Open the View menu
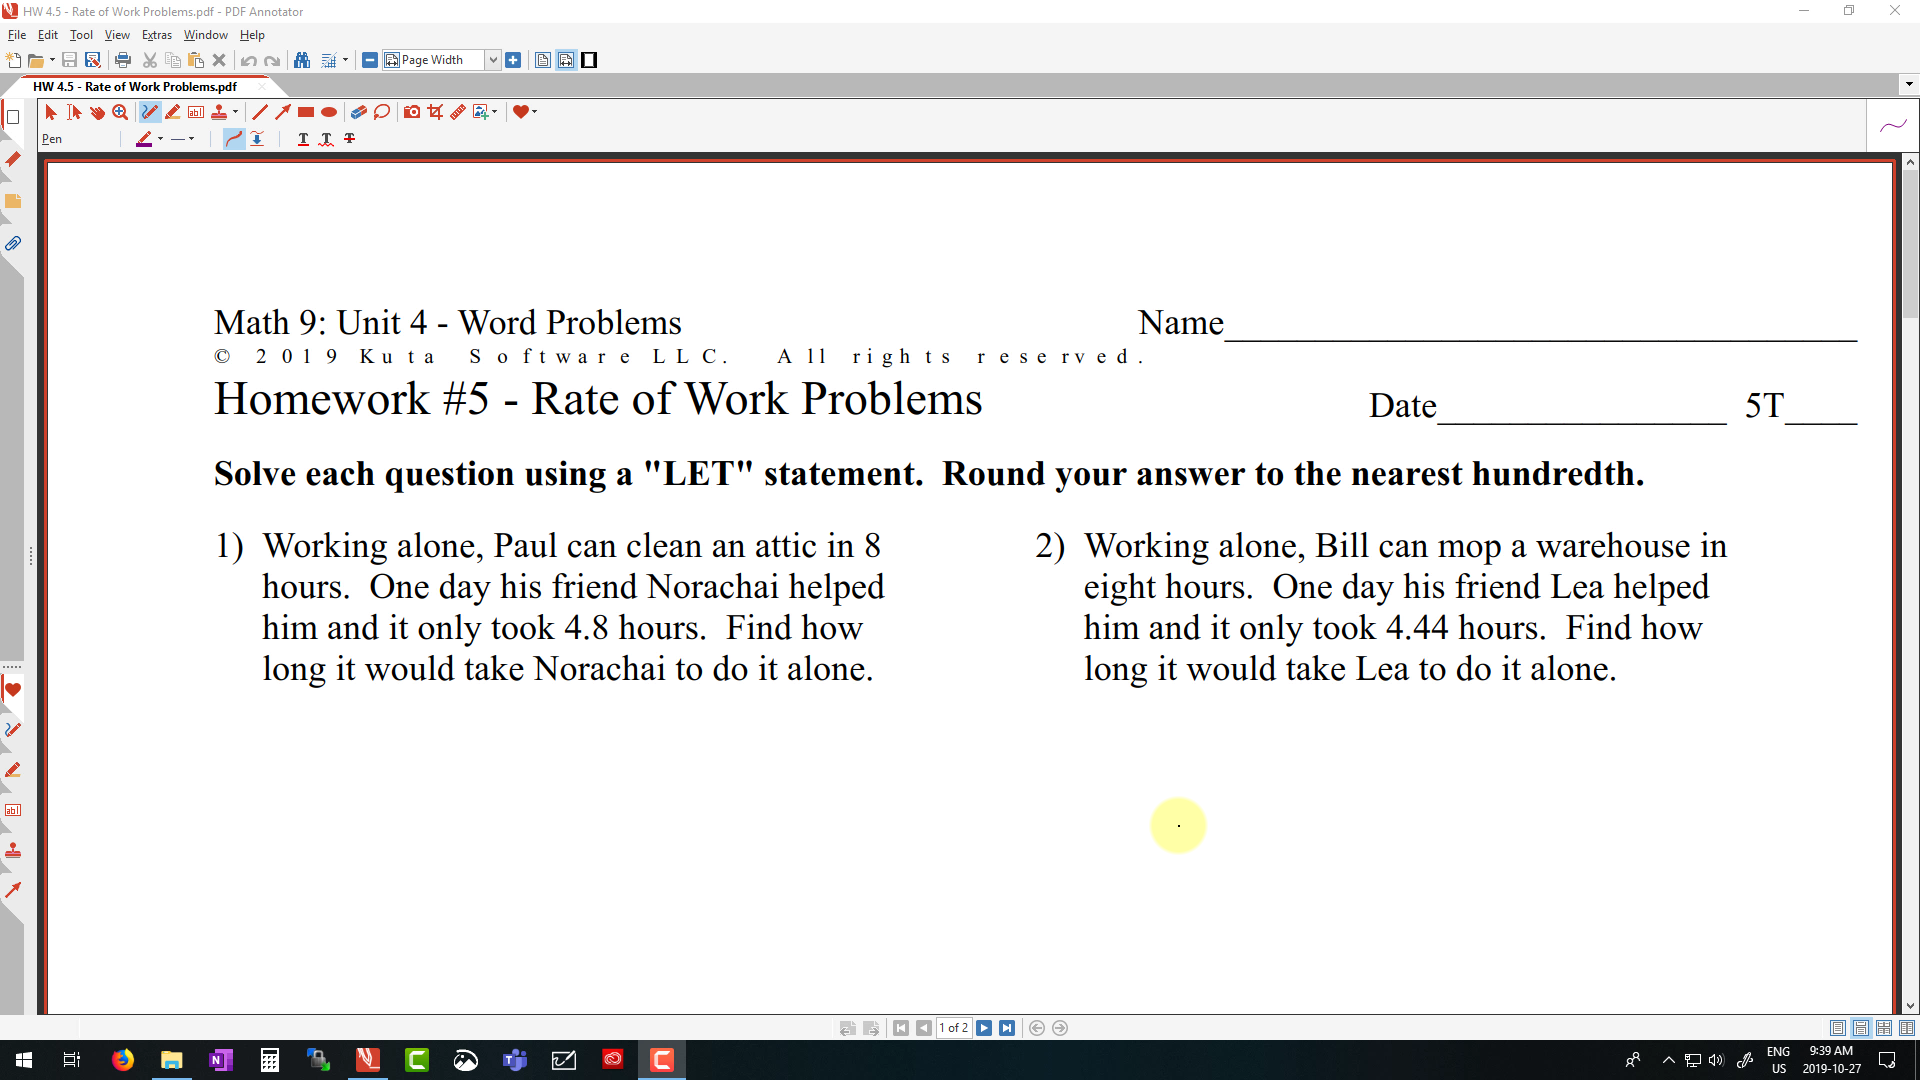 click(x=117, y=35)
